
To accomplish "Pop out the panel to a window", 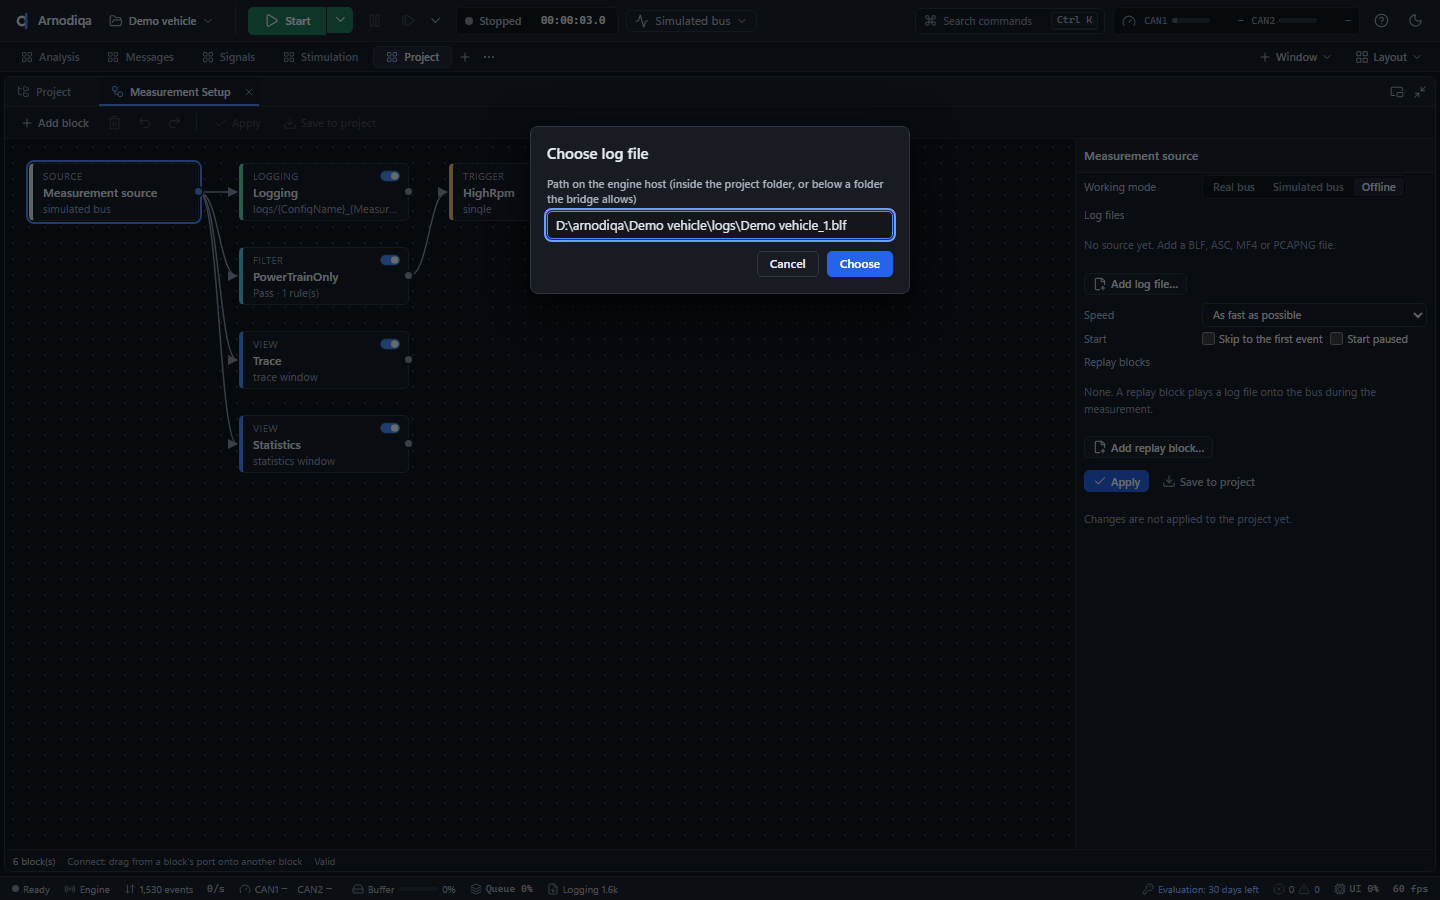I will pos(1397,92).
